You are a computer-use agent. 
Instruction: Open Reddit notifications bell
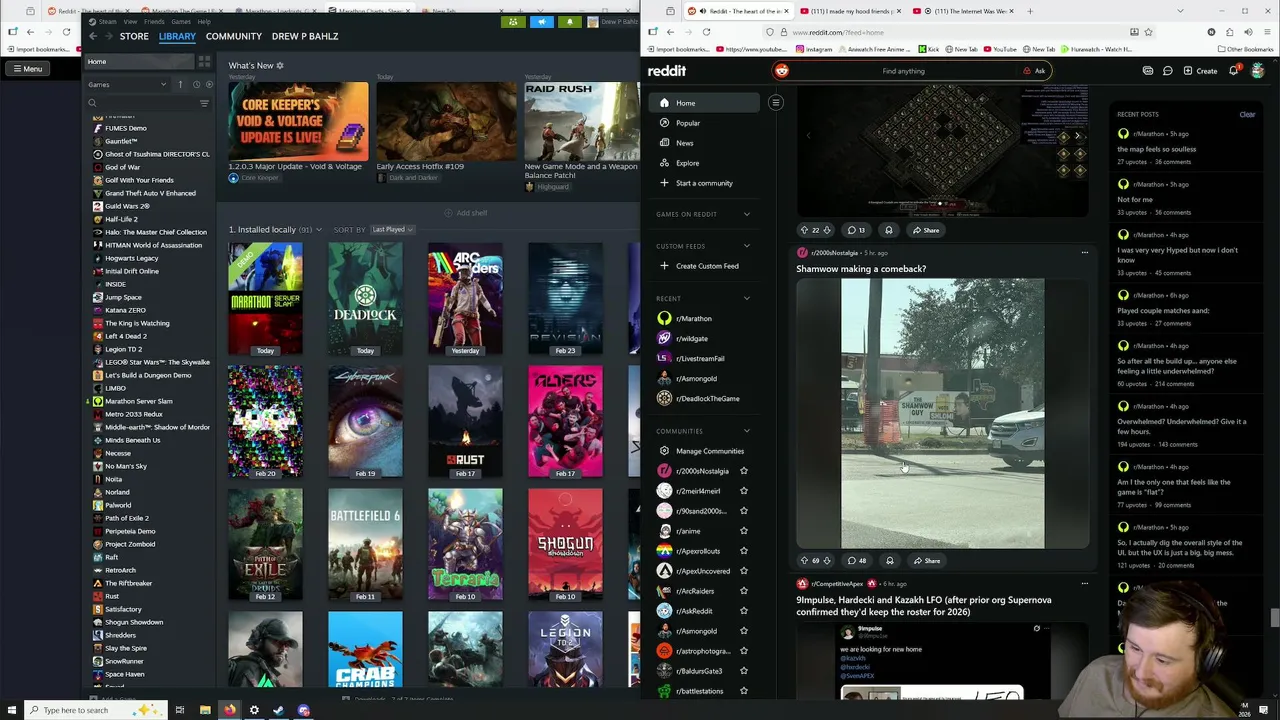[1234, 71]
